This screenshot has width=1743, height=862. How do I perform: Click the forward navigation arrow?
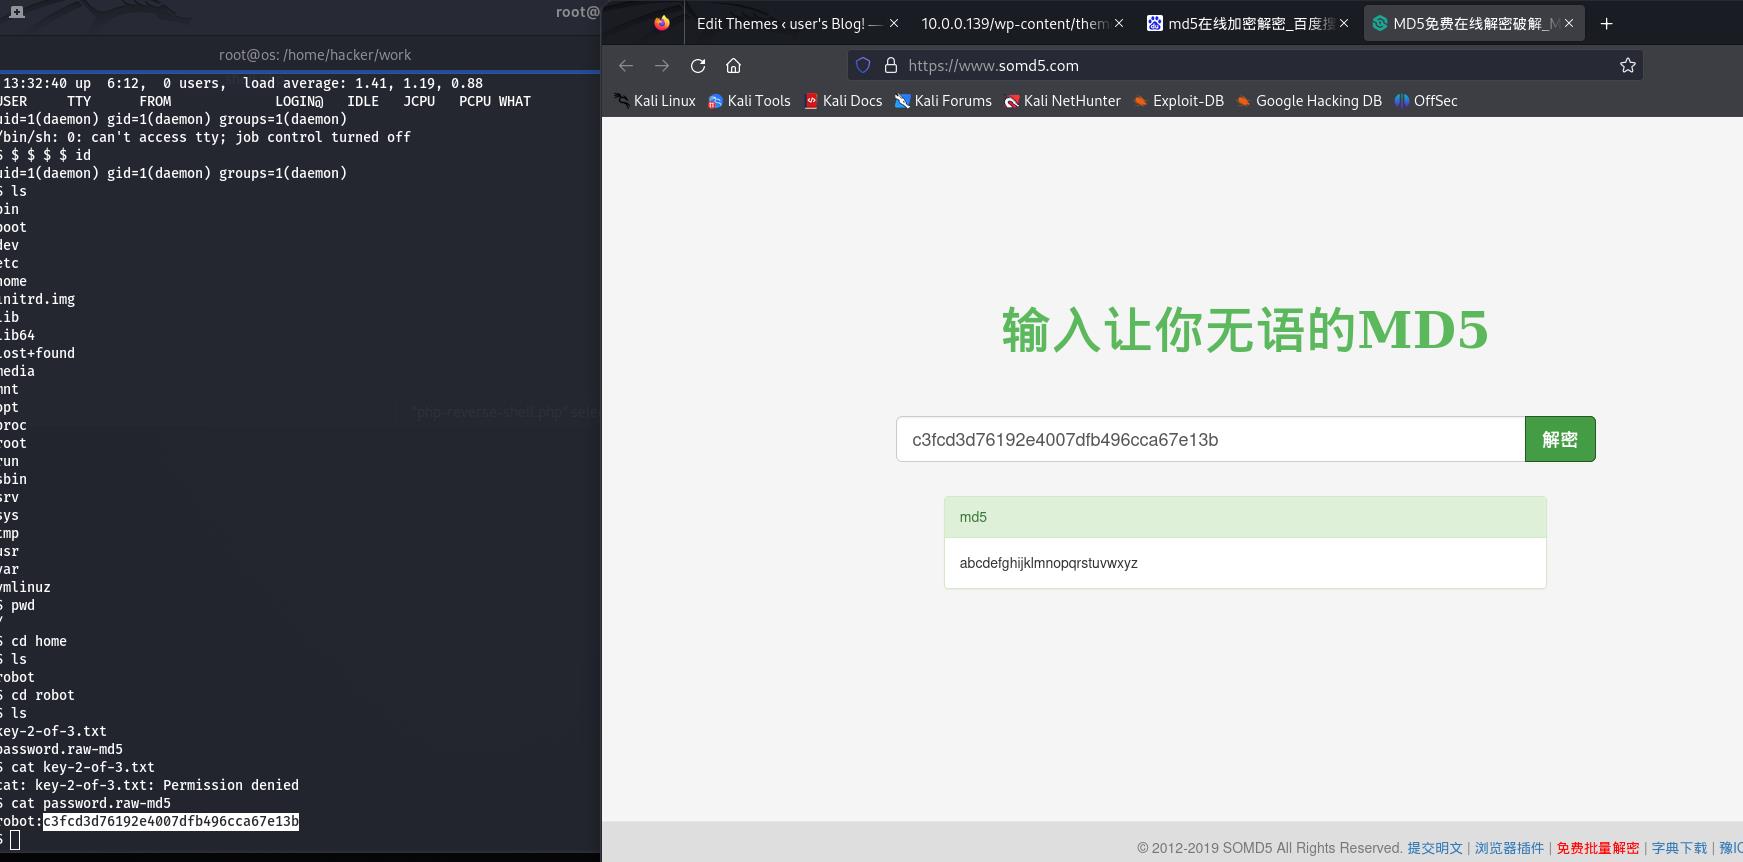(662, 66)
